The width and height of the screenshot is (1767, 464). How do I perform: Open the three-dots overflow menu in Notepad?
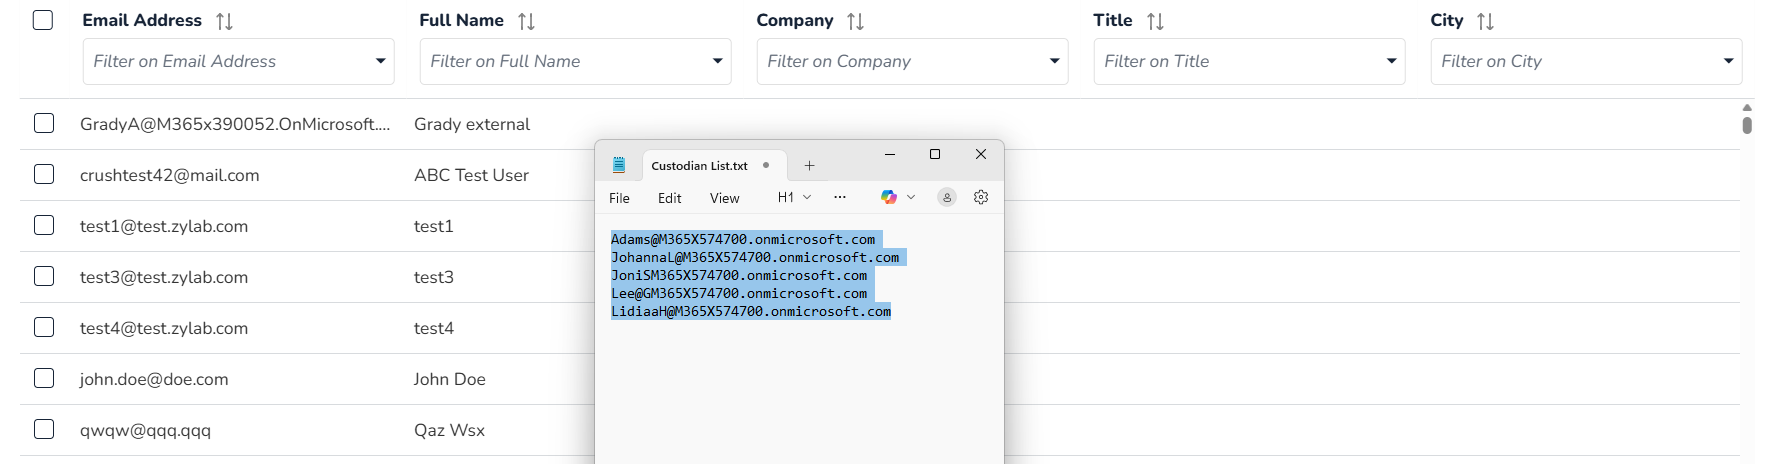point(840,197)
